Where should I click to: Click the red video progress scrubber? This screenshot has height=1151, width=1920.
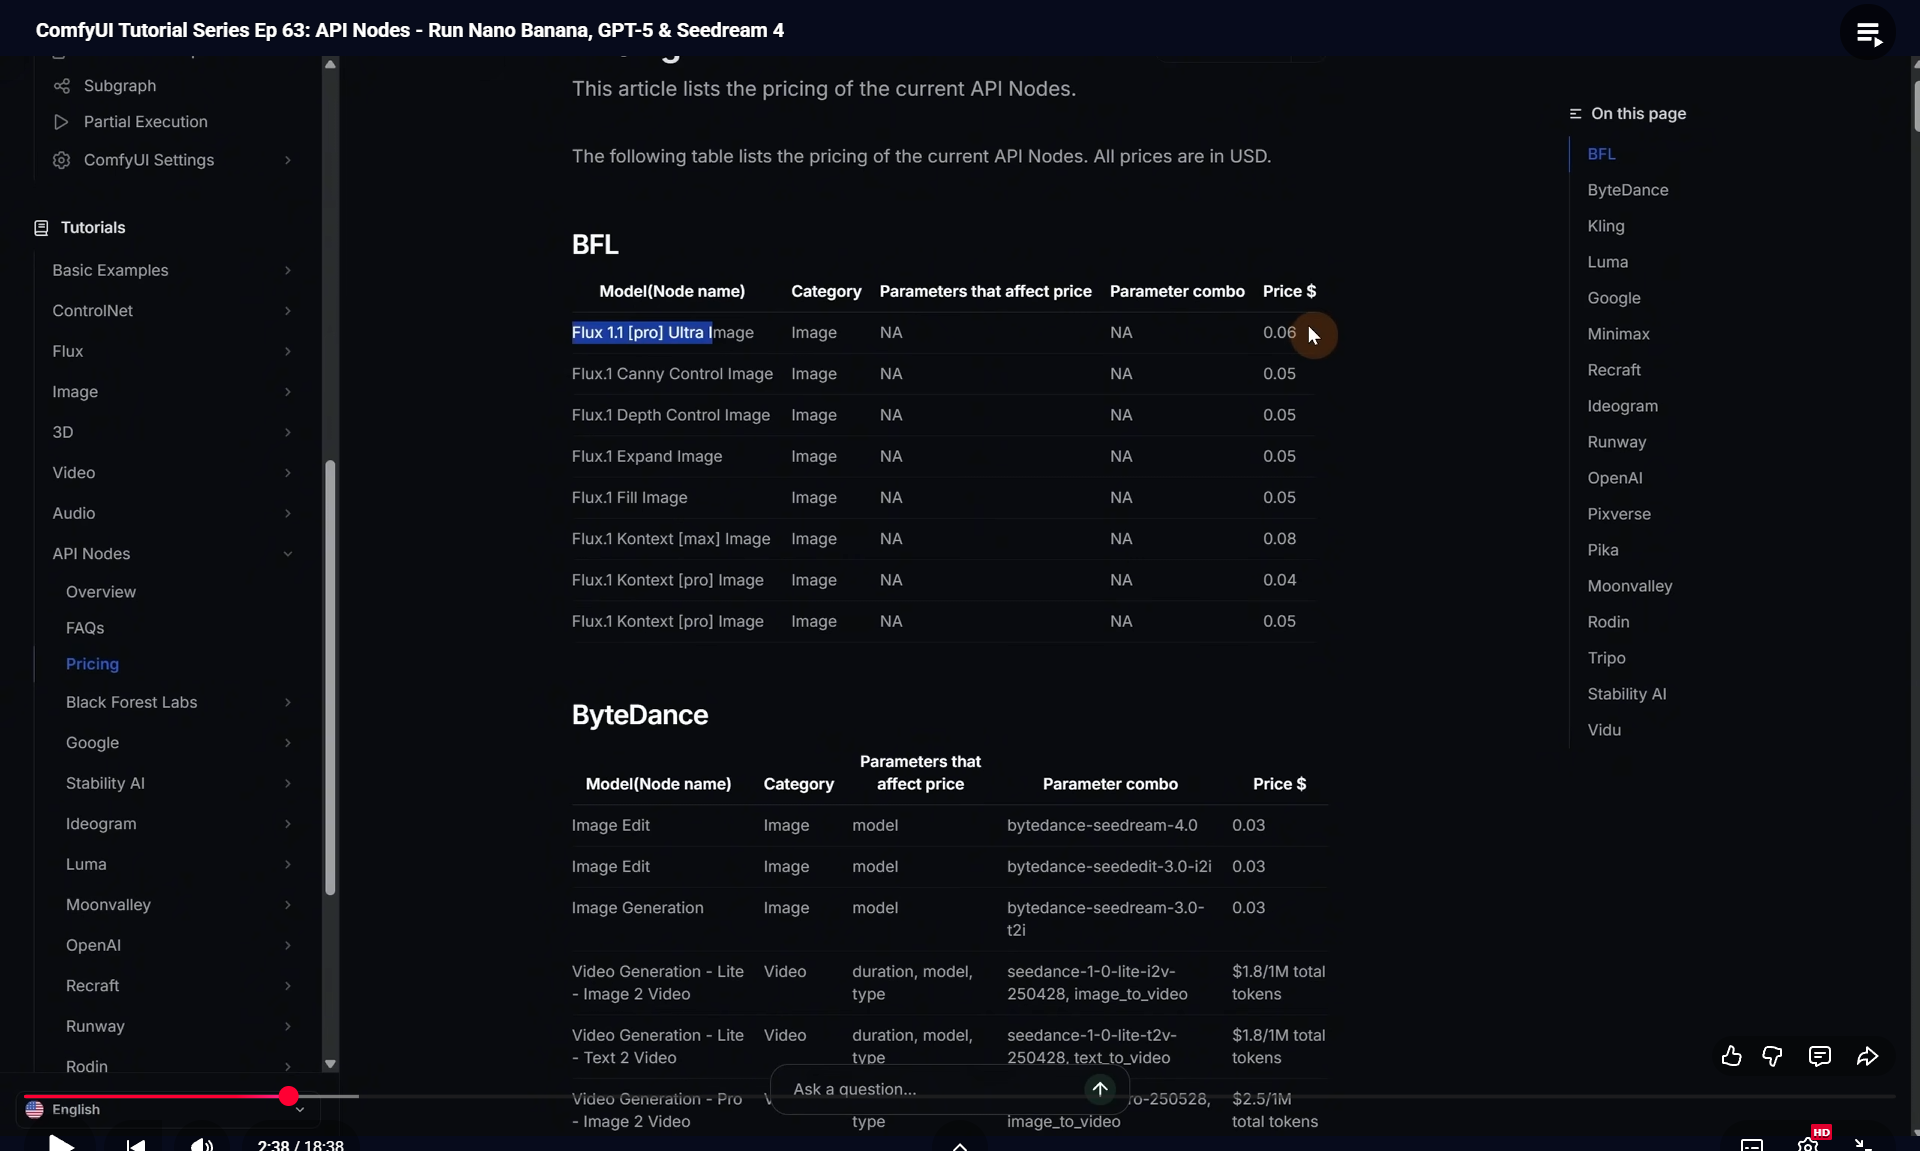[x=289, y=1096]
